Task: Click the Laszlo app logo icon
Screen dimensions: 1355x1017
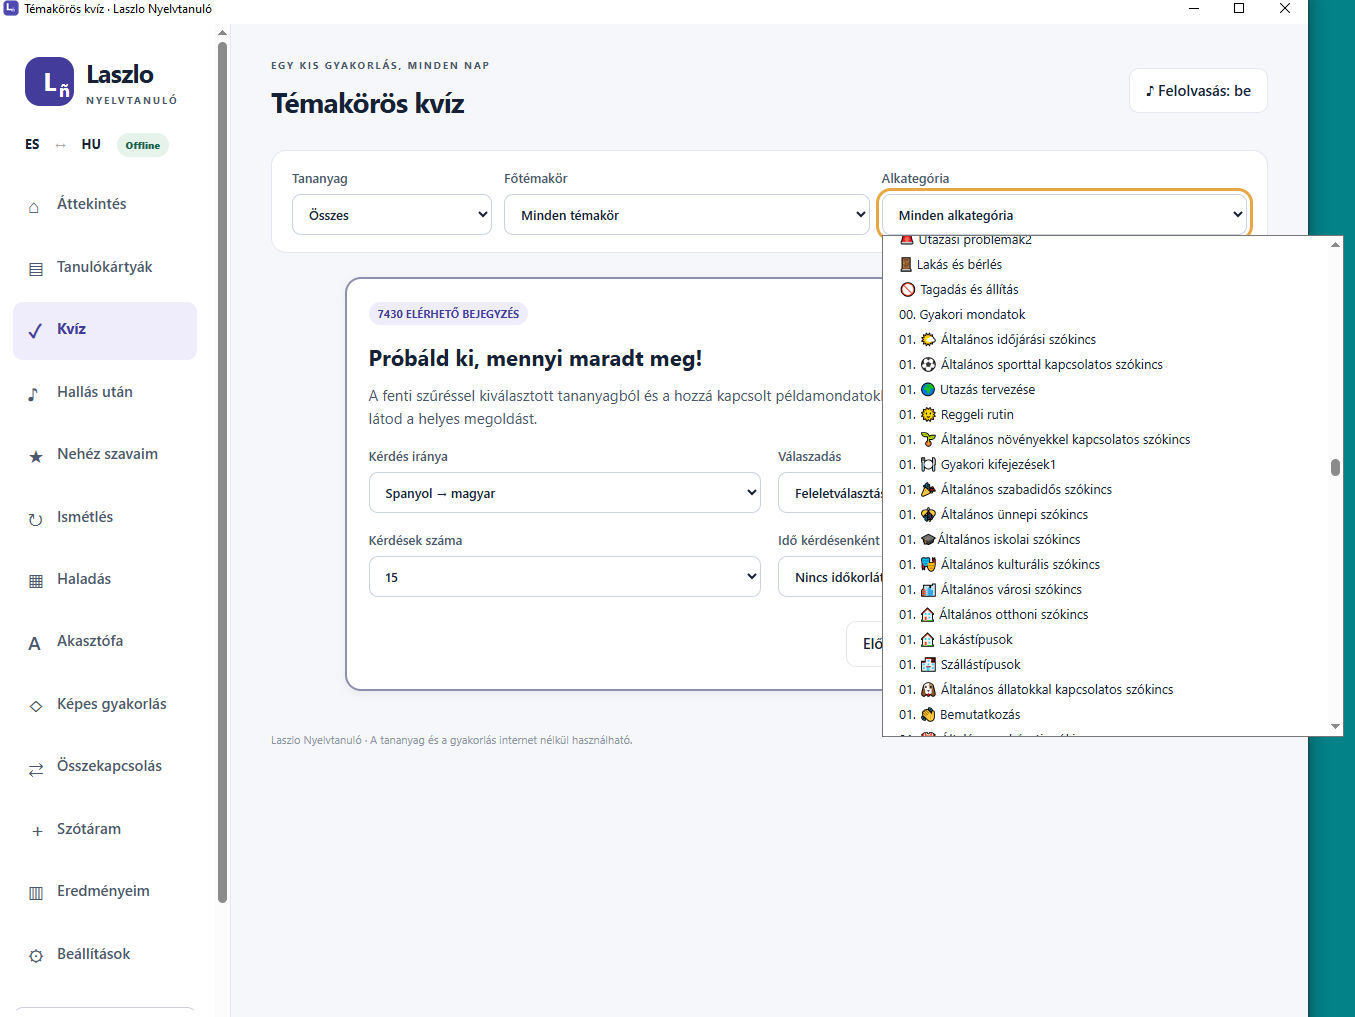Action: click(49, 82)
